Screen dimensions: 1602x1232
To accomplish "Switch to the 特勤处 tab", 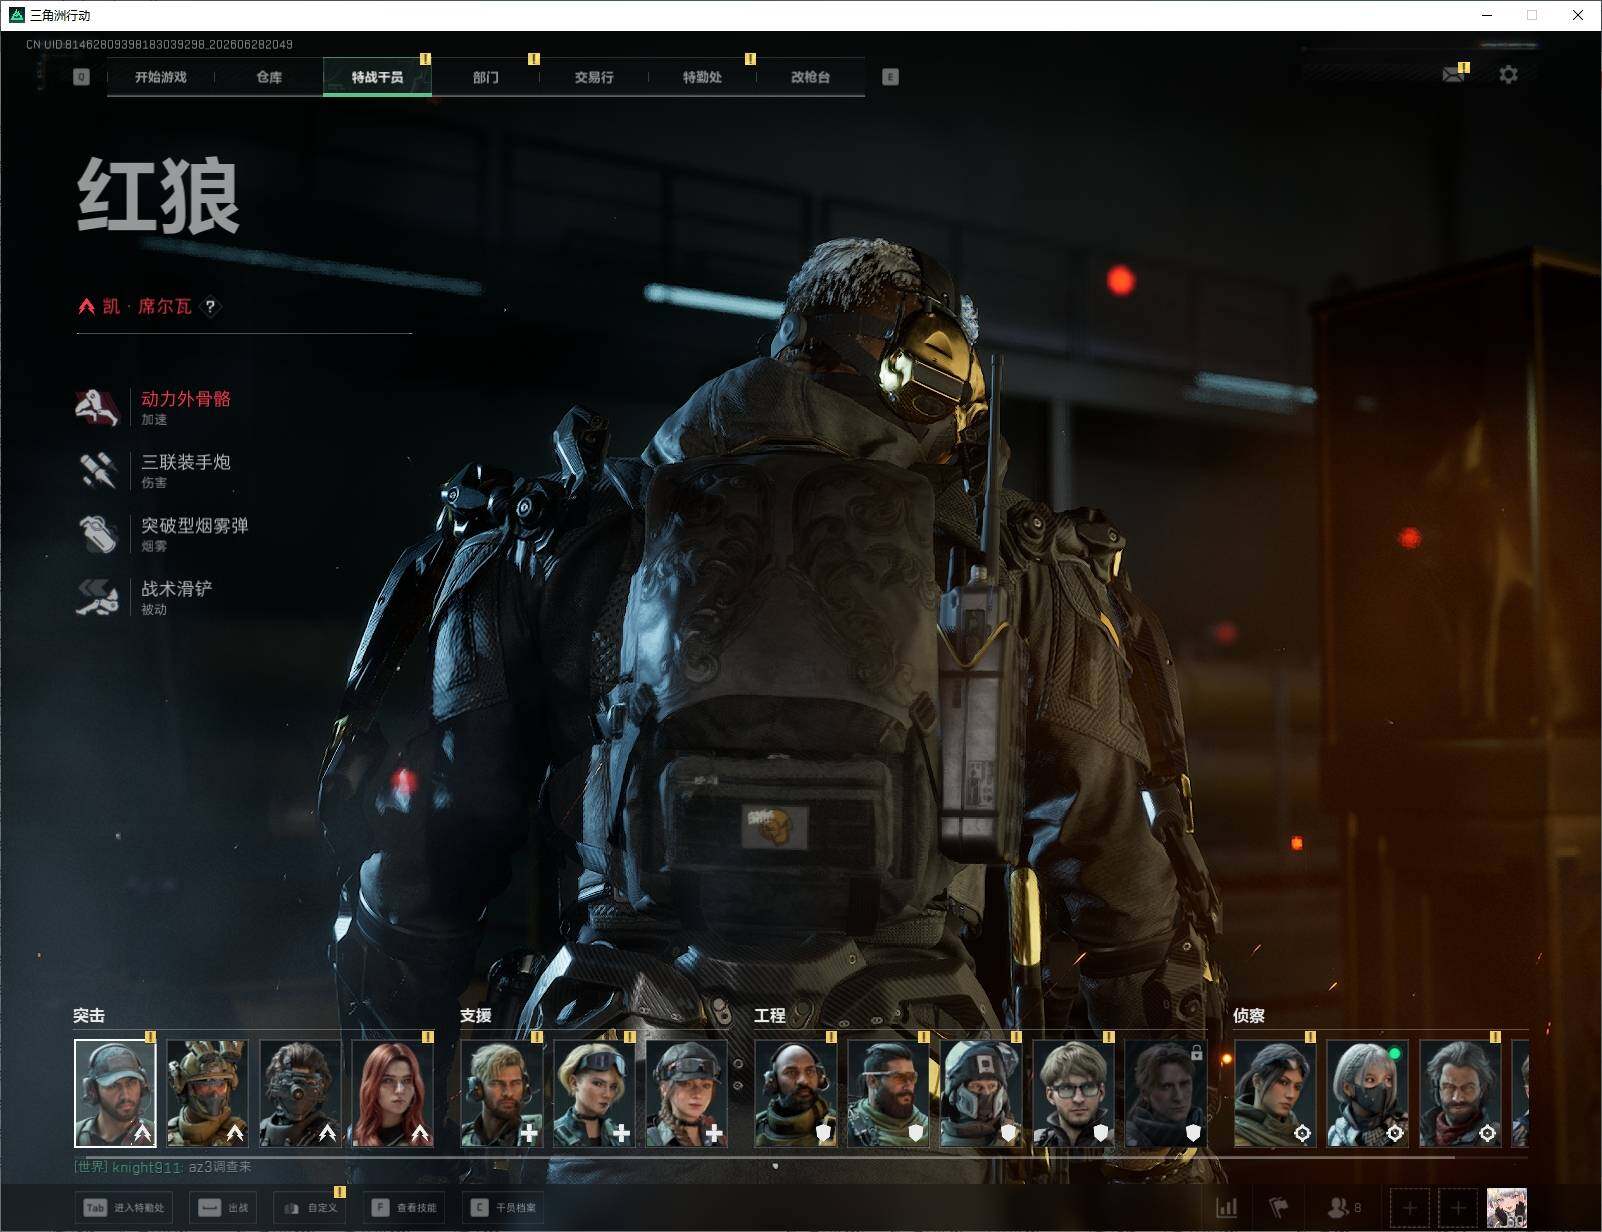I will click(x=702, y=77).
